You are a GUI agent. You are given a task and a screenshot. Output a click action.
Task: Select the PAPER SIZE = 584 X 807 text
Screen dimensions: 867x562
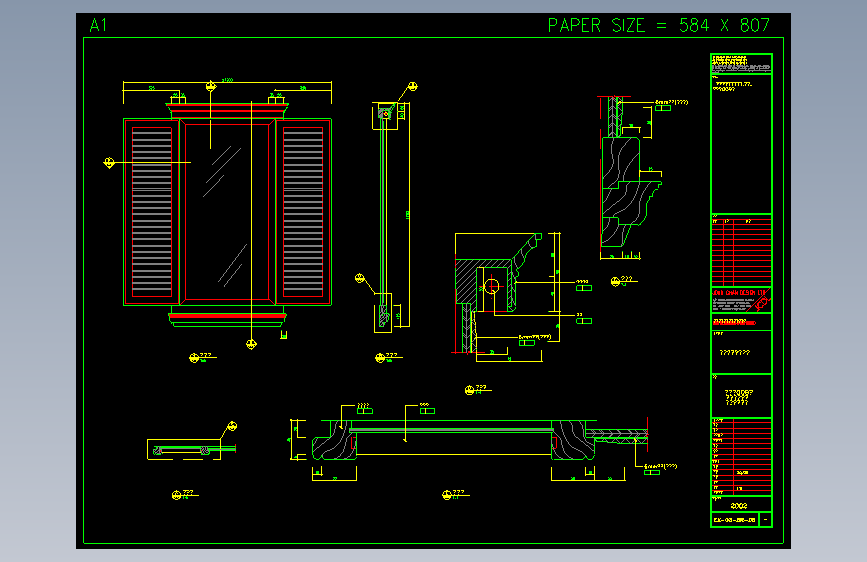tap(659, 25)
